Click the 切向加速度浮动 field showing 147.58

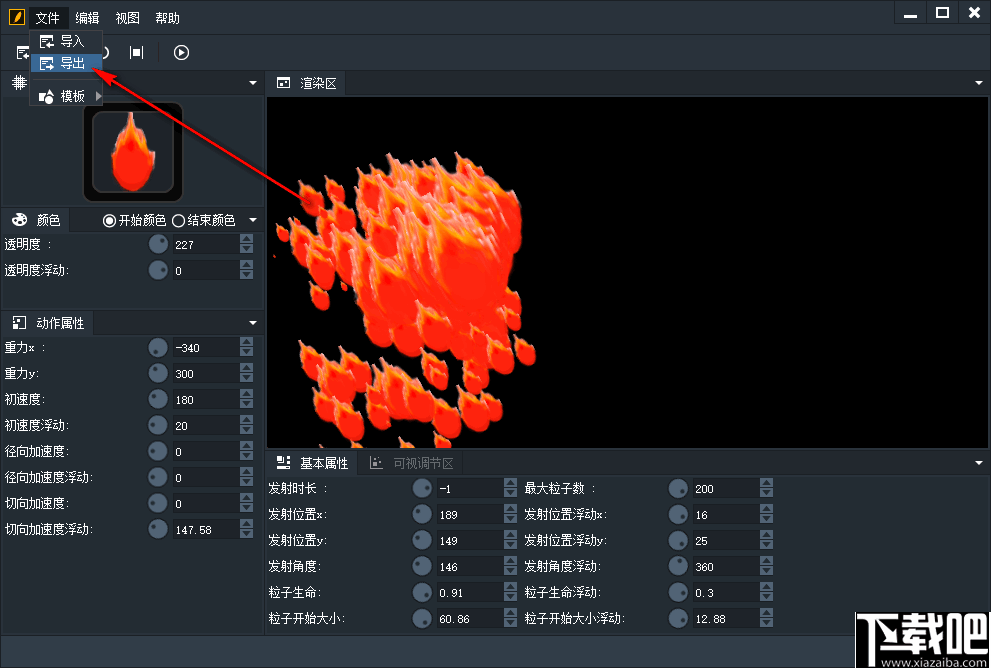click(206, 529)
